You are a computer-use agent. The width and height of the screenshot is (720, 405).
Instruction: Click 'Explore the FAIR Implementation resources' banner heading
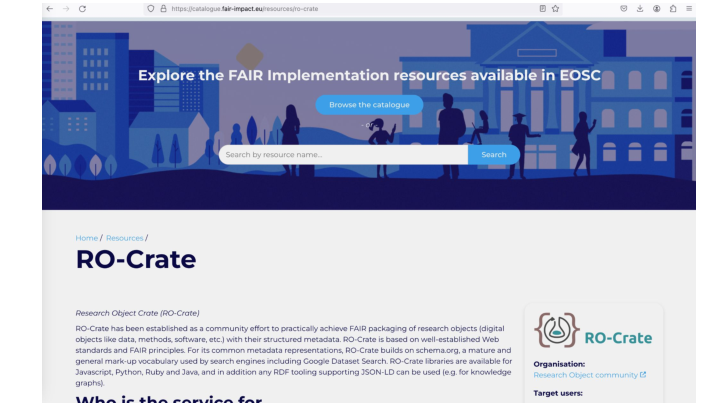[x=369, y=75]
